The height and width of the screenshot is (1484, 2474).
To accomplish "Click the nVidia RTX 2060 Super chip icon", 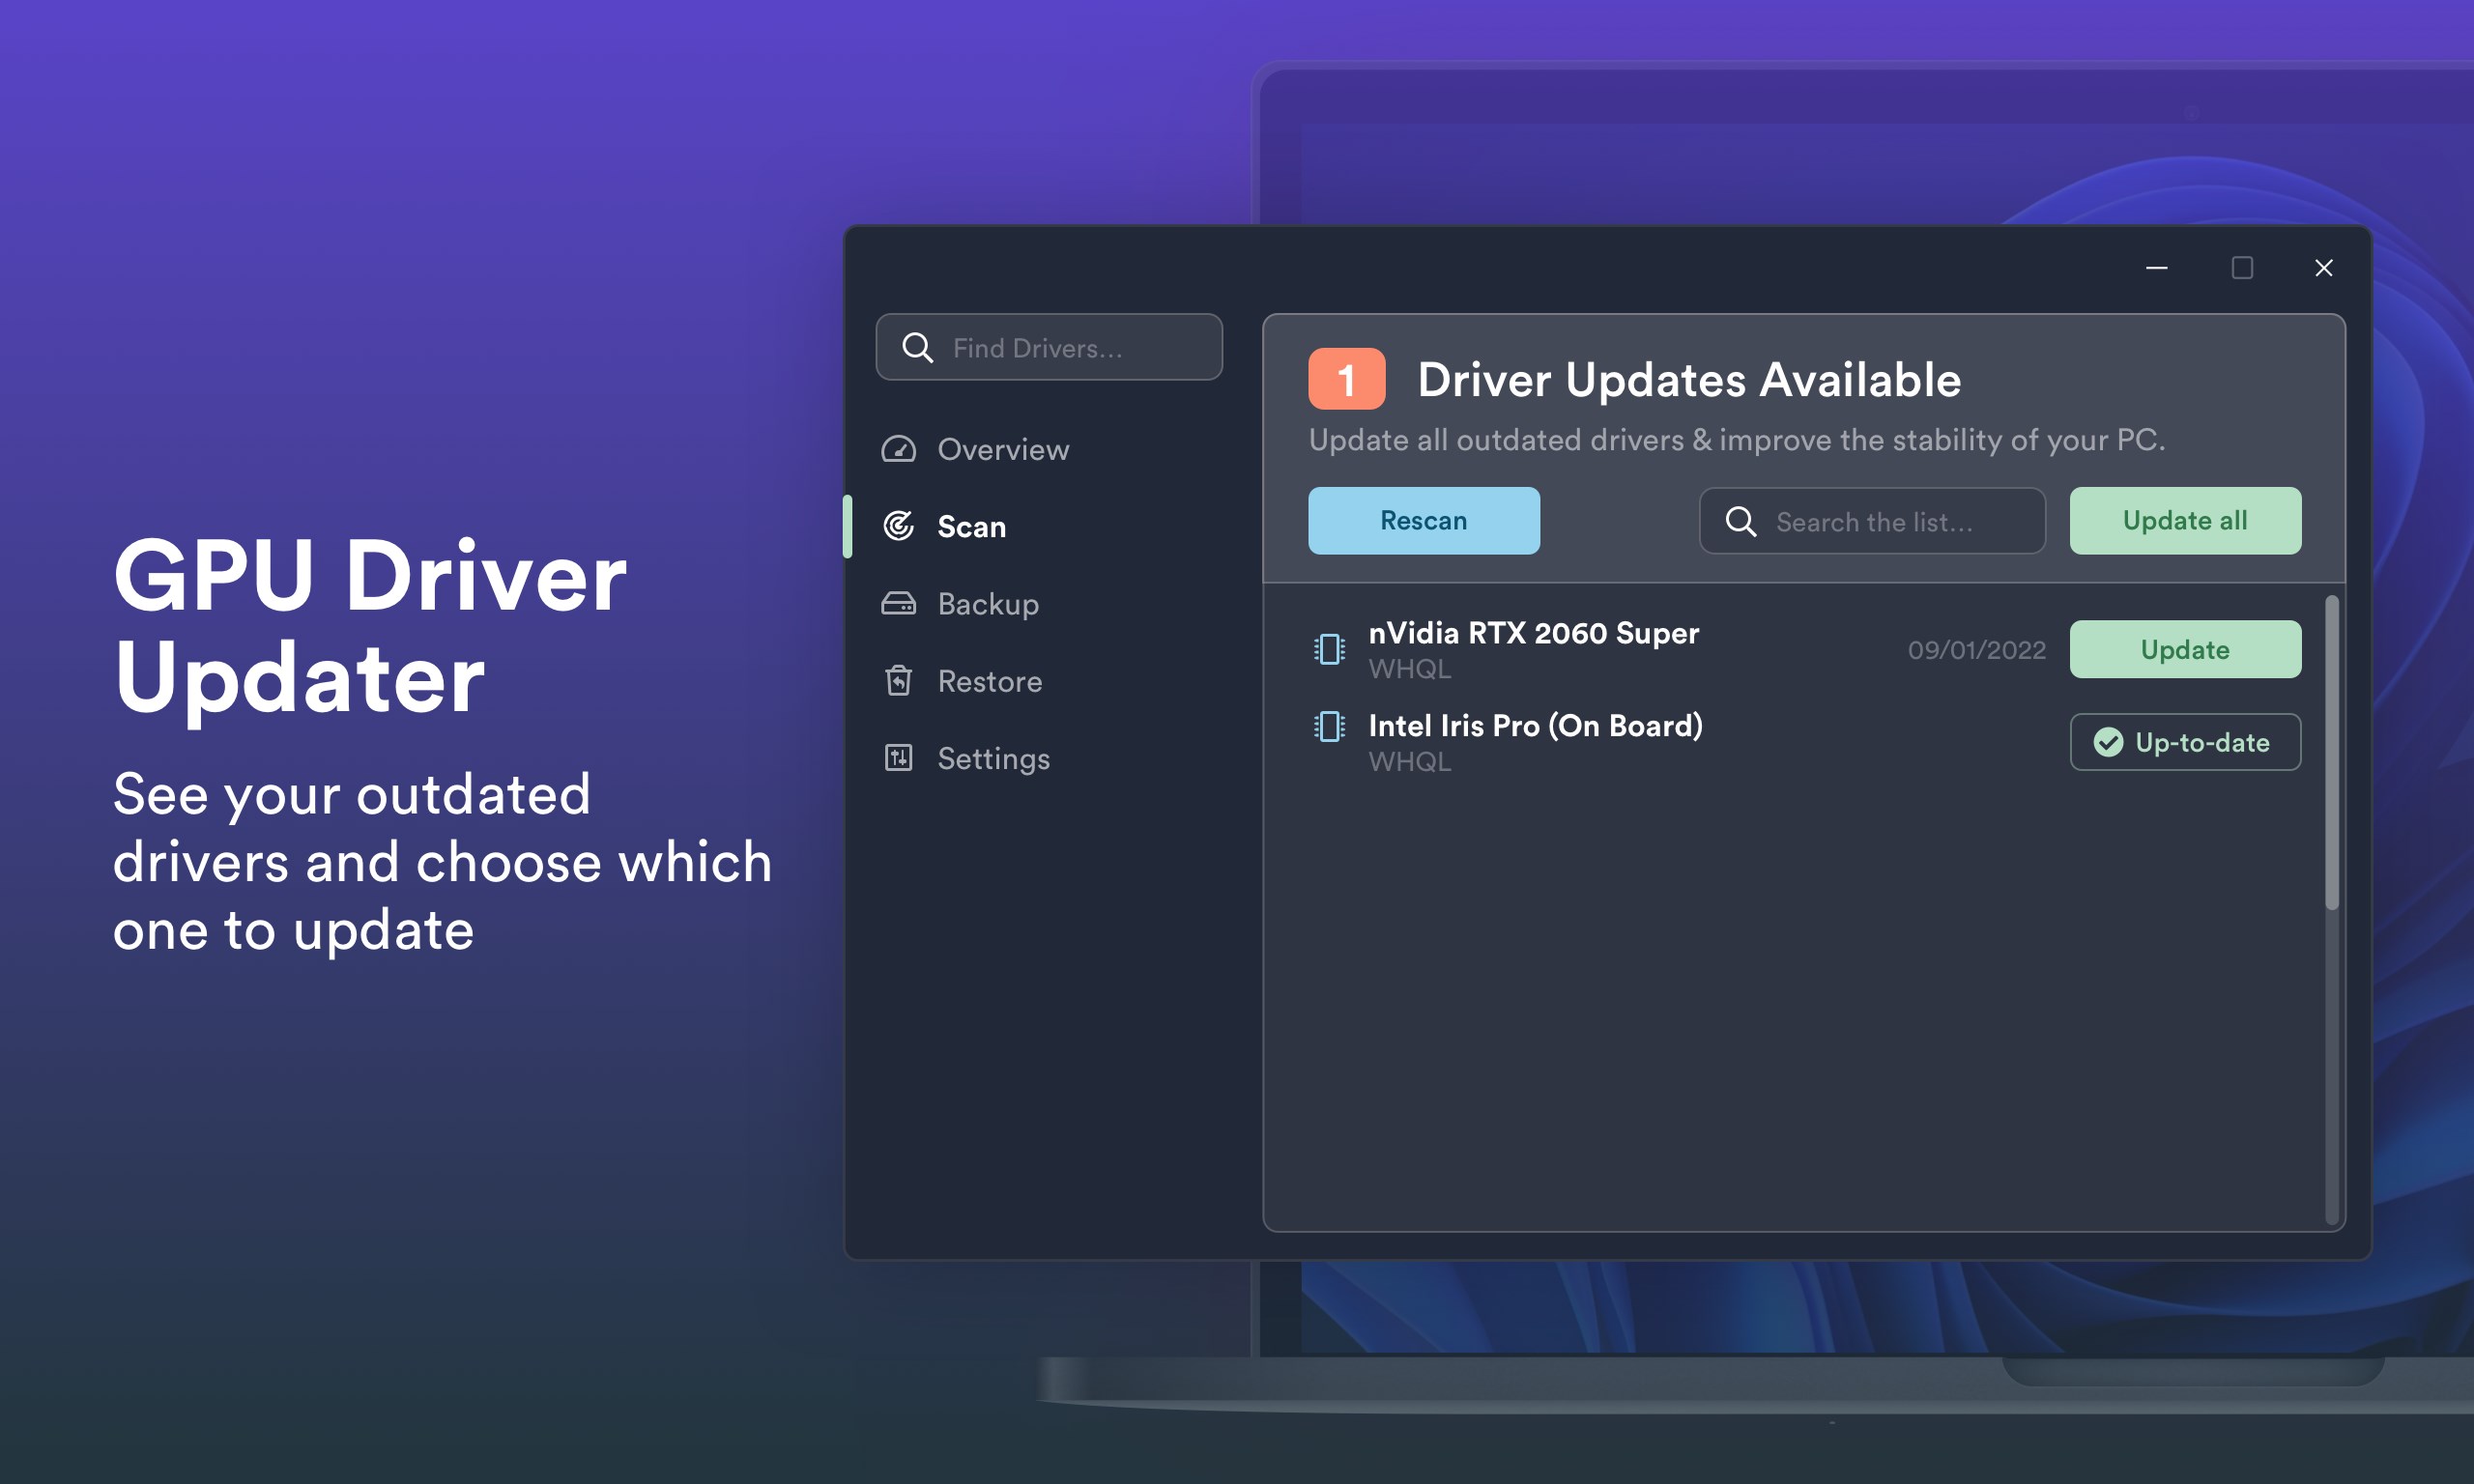I will click(x=1329, y=649).
